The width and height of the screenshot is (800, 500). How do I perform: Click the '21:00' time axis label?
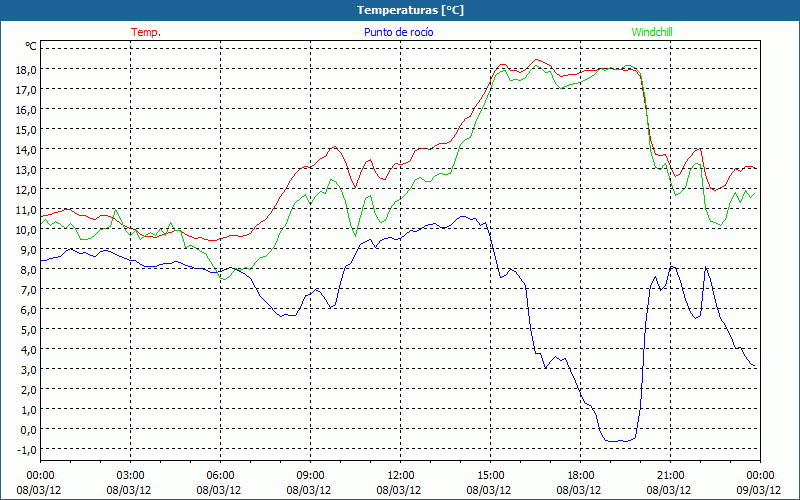pos(670,476)
